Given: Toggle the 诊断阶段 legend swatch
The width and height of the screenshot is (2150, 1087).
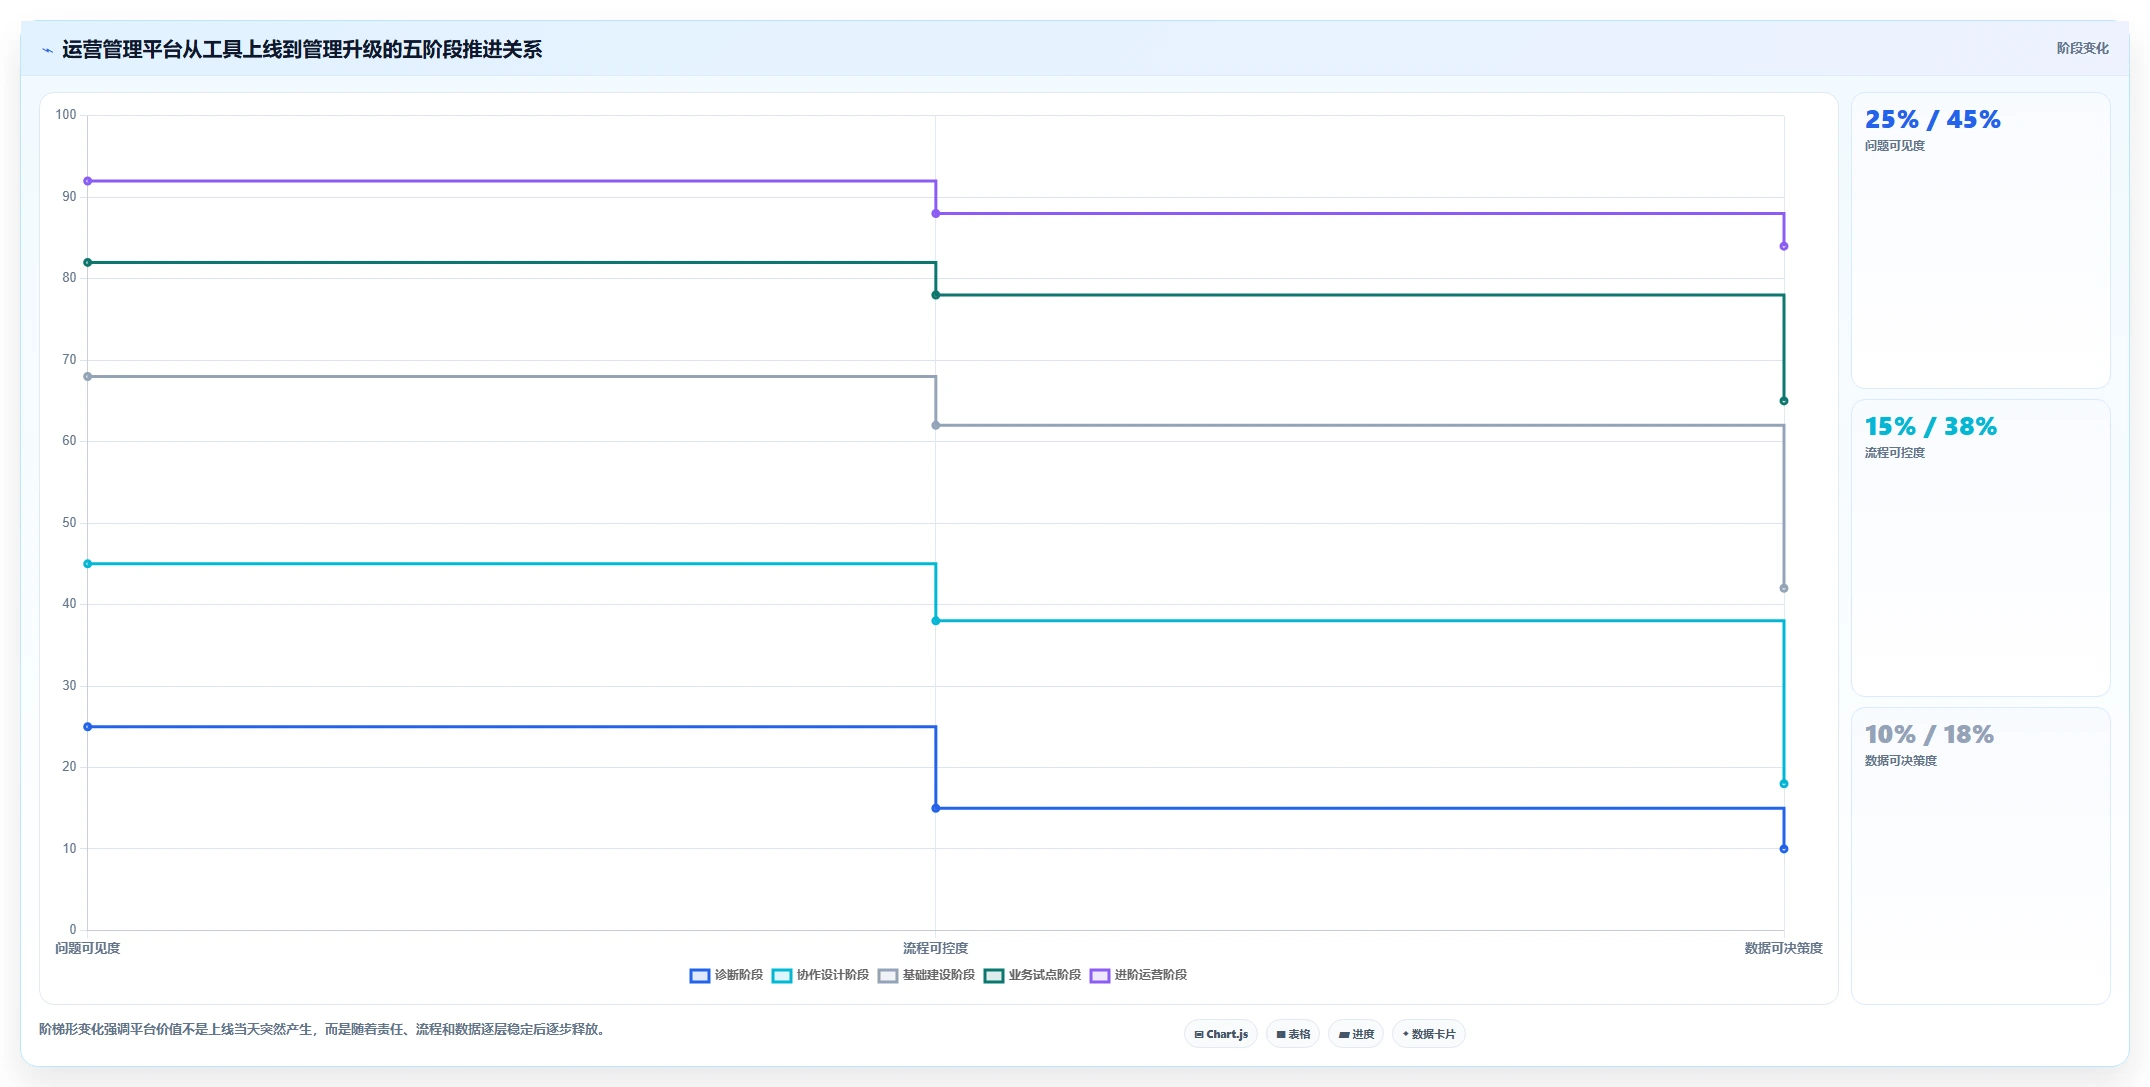Looking at the screenshot, I should pos(700,976).
